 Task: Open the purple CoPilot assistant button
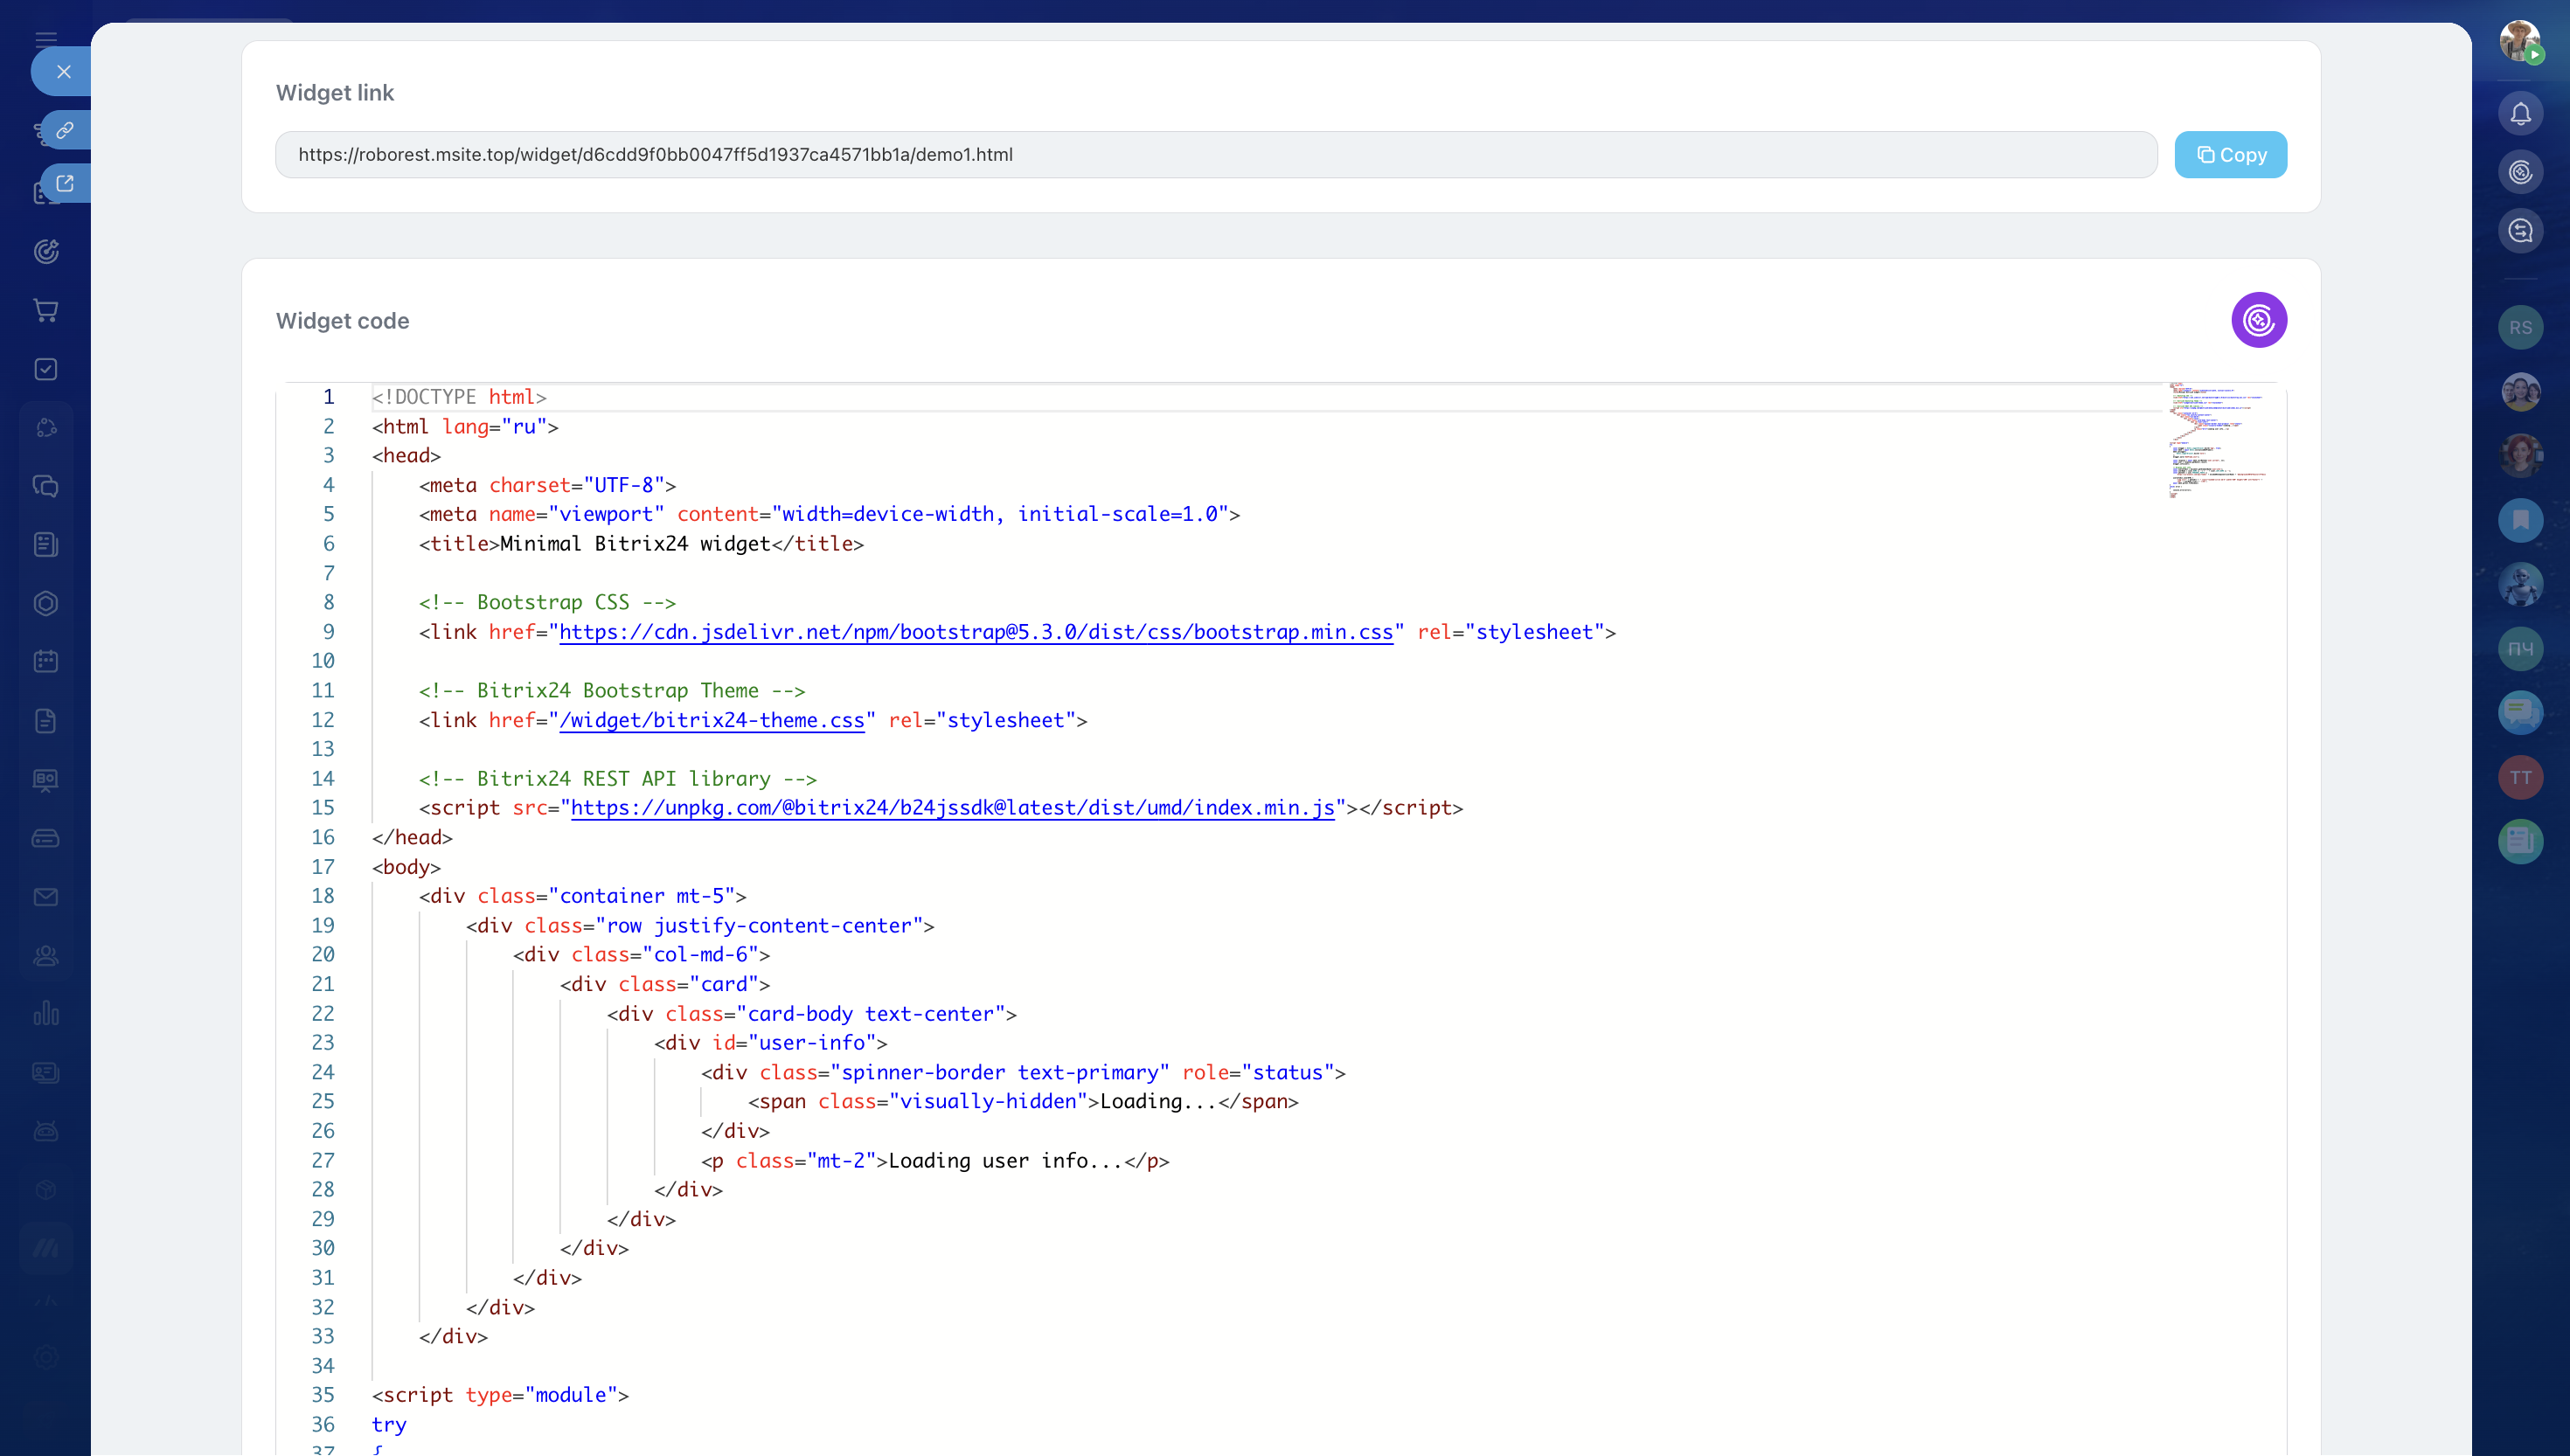click(x=2258, y=320)
